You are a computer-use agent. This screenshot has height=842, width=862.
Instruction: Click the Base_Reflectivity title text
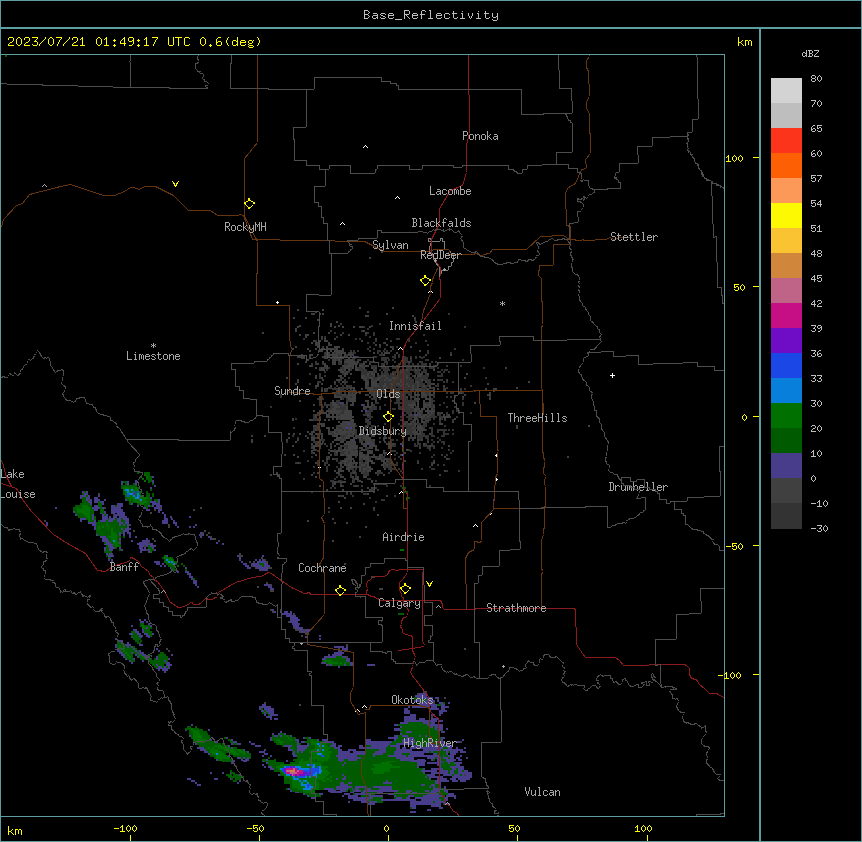click(431, 15)
